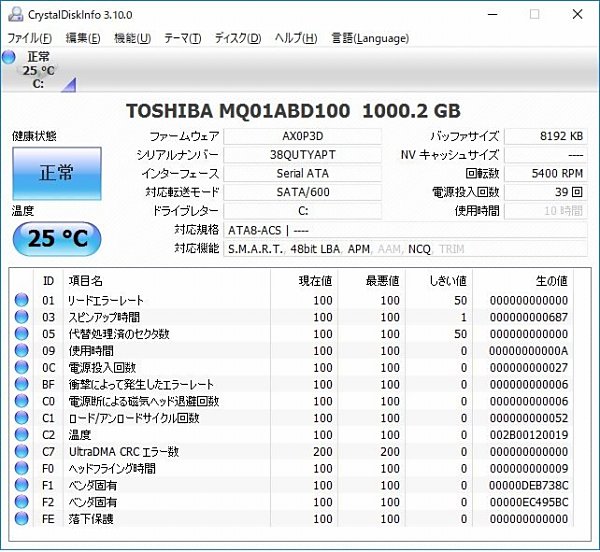
Task: Click the ID column header
Action: click(x=49, y=281)
